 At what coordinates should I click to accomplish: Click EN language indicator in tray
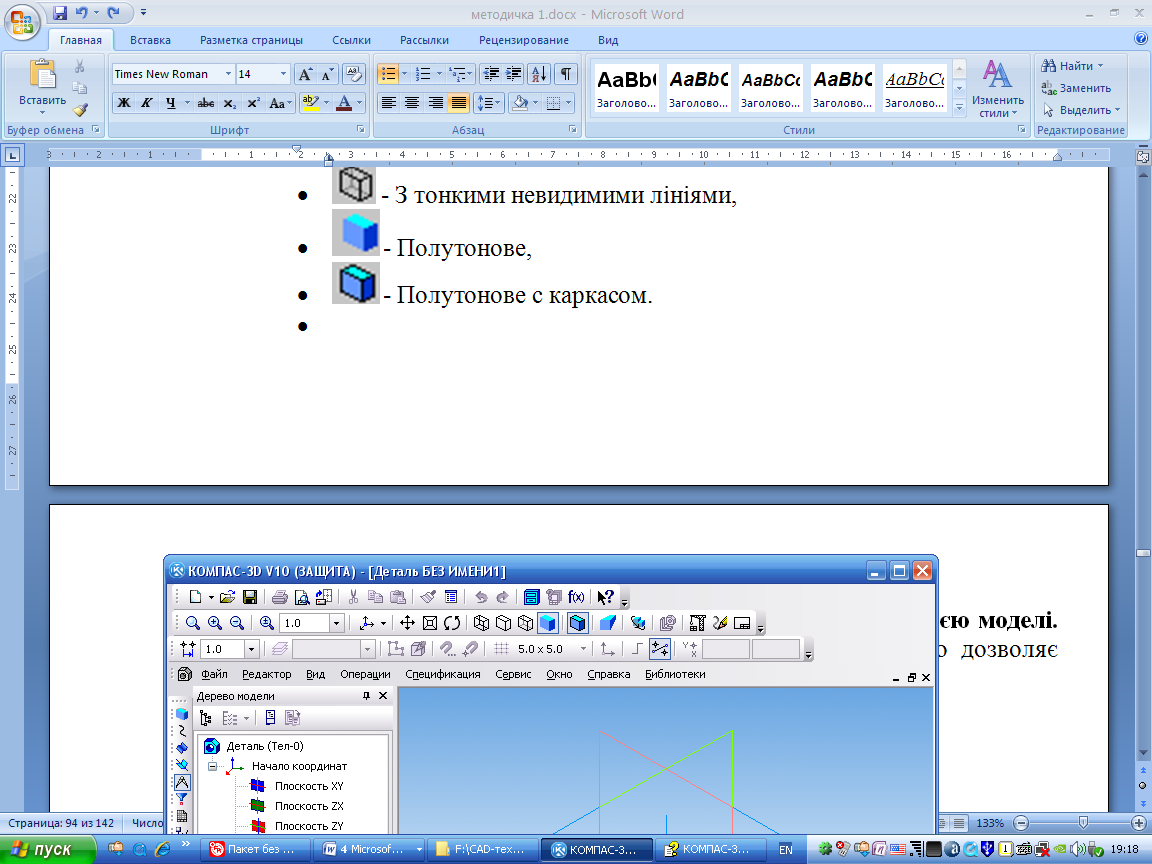pyautogui.click(x=785, y=850)
